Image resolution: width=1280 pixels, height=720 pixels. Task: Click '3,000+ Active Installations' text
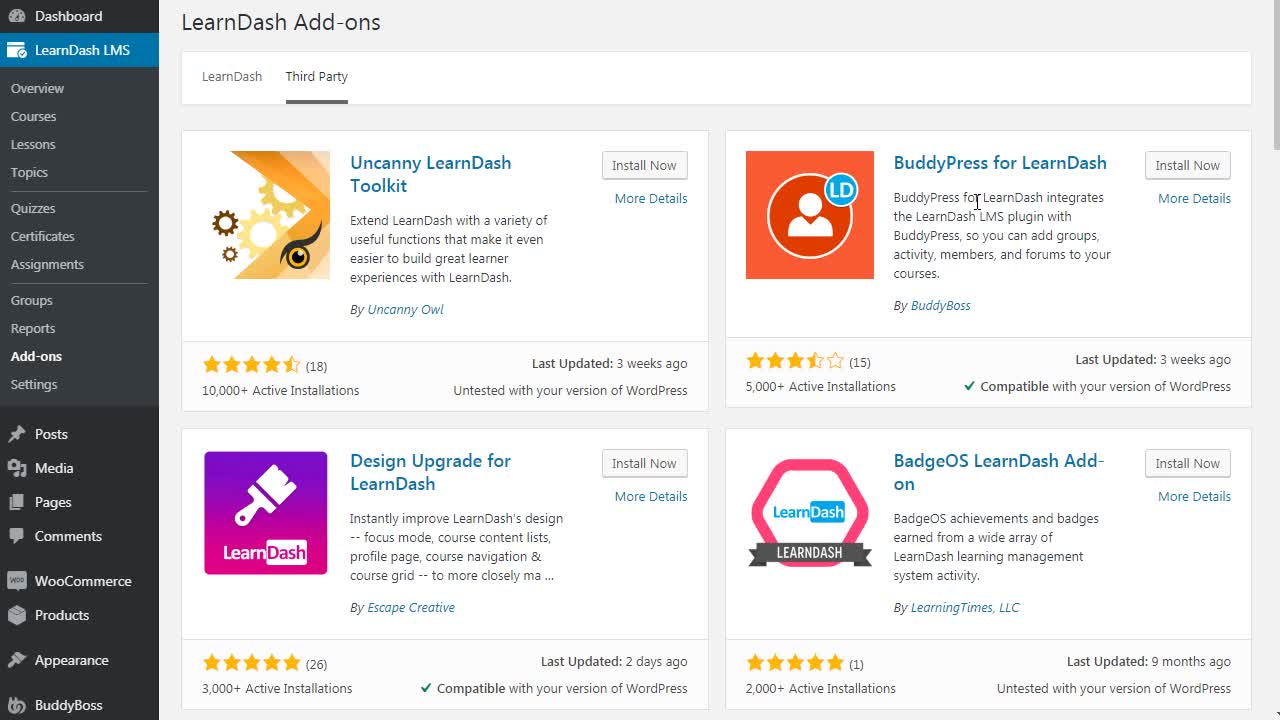point(277,688)
